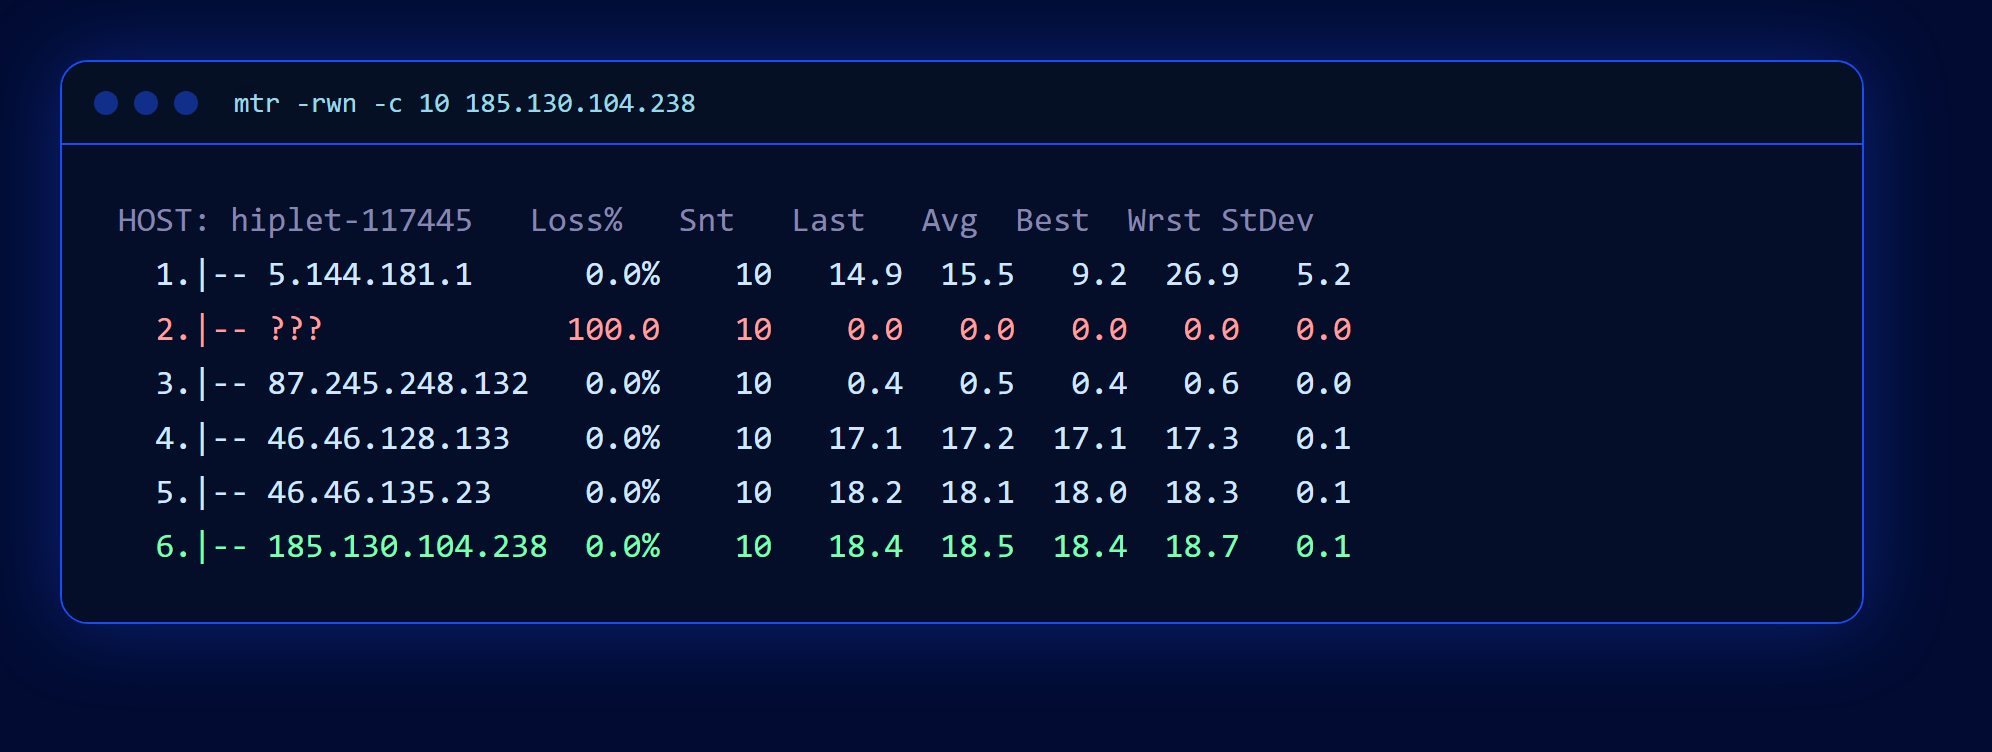Click the Last column 17.1 in hop 4

(x=866, y=438)
